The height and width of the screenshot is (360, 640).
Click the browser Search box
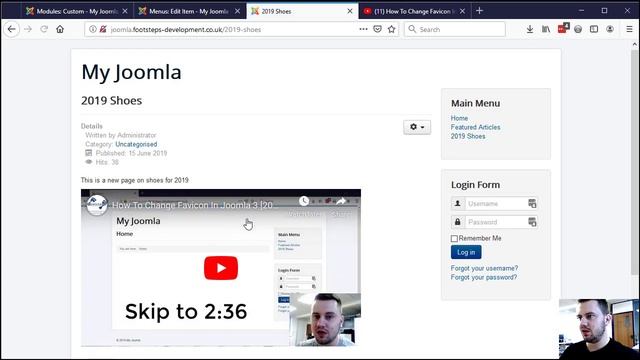455,29
